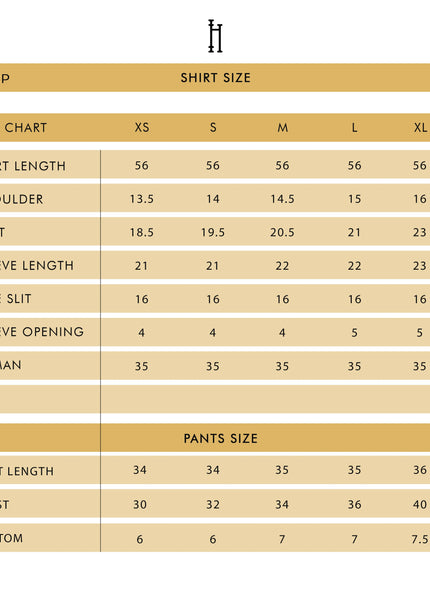Click the S size column header

tap(213, 127)
